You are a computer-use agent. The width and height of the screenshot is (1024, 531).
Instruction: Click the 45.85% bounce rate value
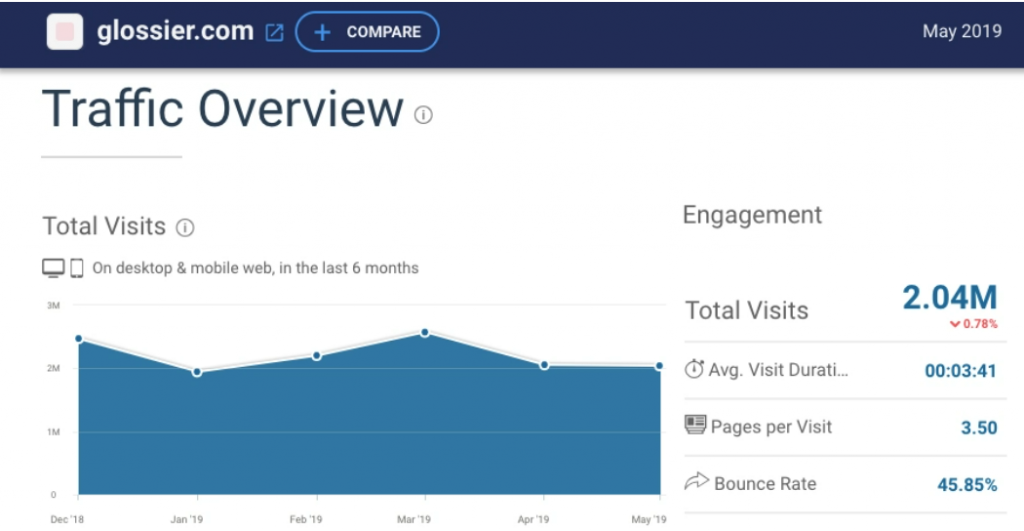point(967,485)
